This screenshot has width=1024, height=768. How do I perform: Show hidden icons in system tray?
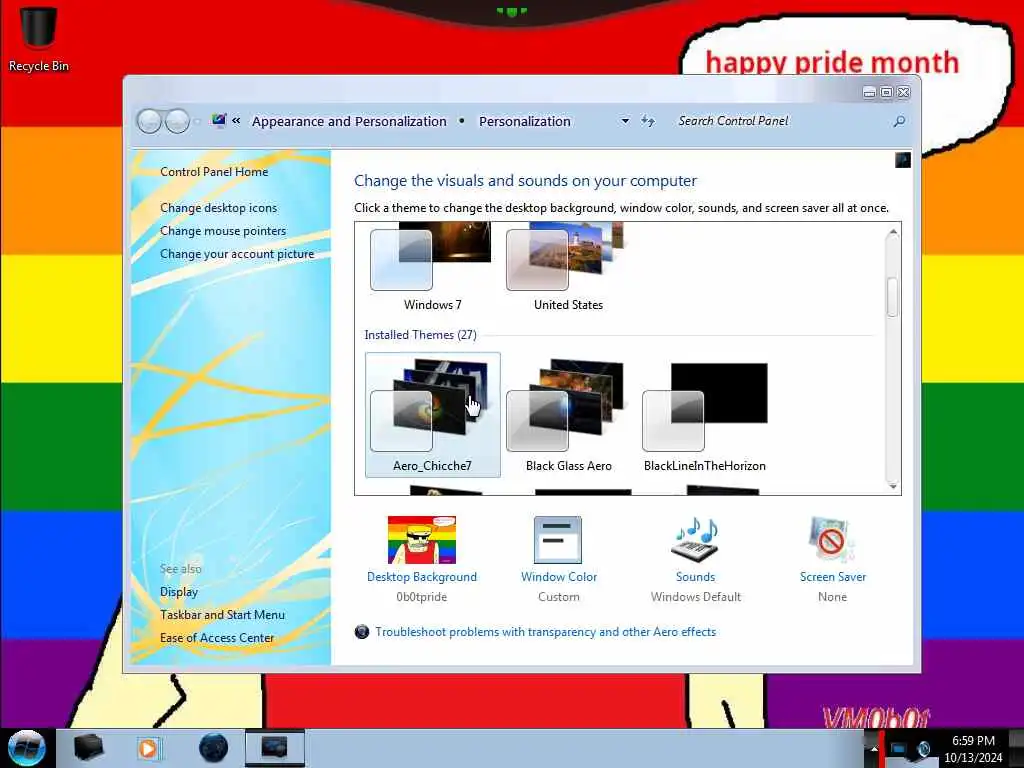(x=874, y=748)
